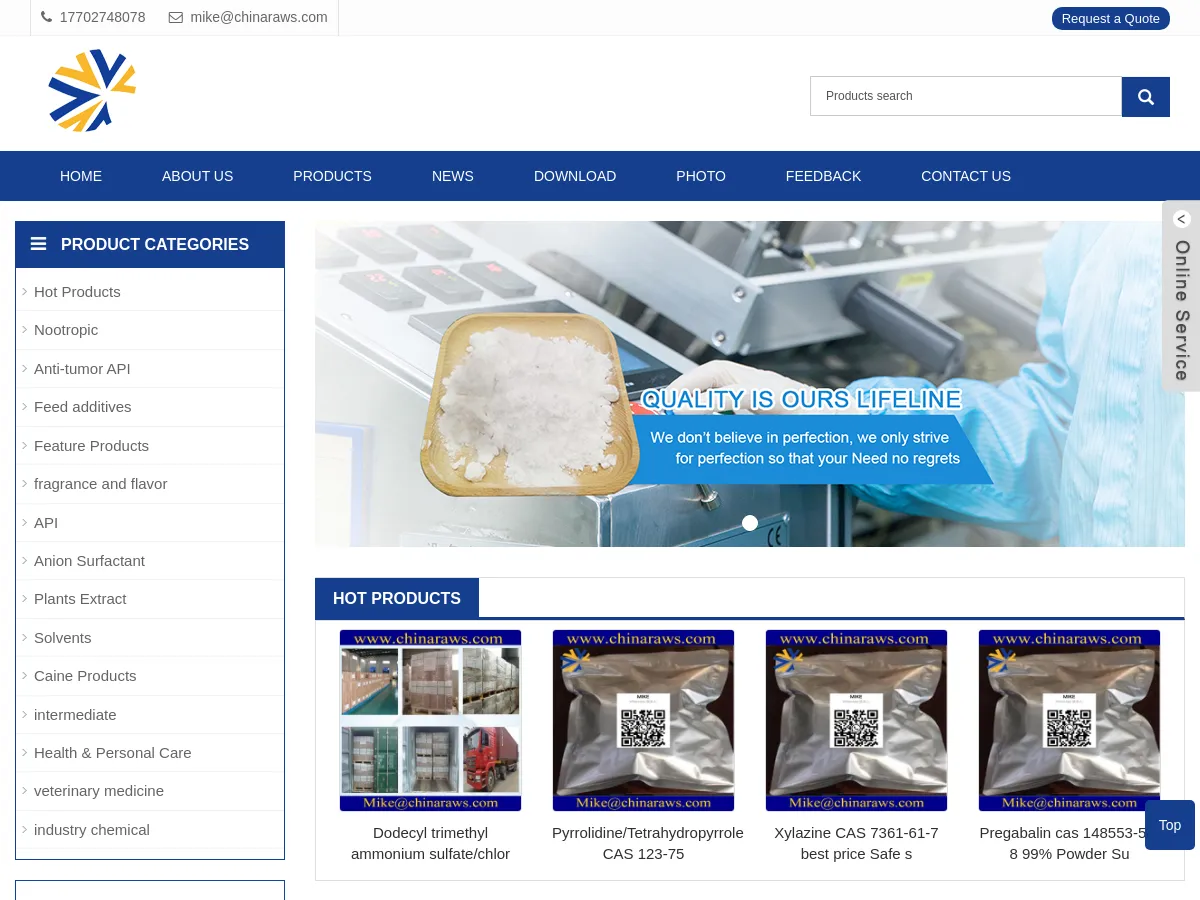The height and width of the screenshot is (900, 1200).
Task: Collapse the Online Service panel arrow
Action: pos(1181,219)
